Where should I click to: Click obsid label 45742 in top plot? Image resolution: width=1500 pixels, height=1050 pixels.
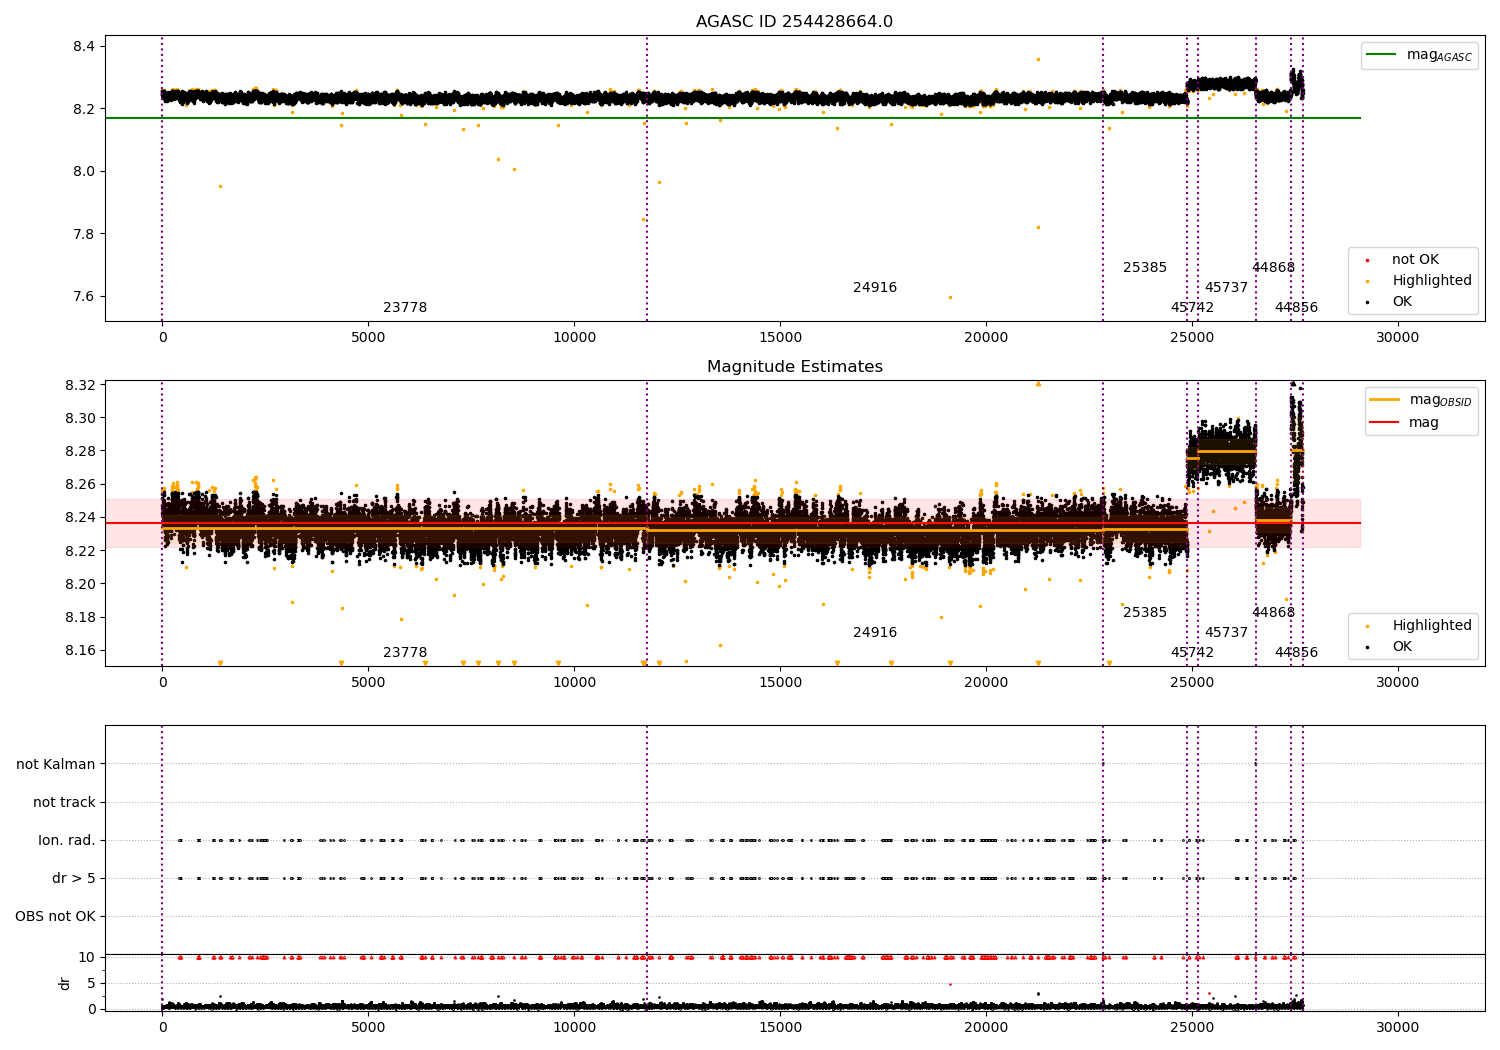tap(1192, 307)
